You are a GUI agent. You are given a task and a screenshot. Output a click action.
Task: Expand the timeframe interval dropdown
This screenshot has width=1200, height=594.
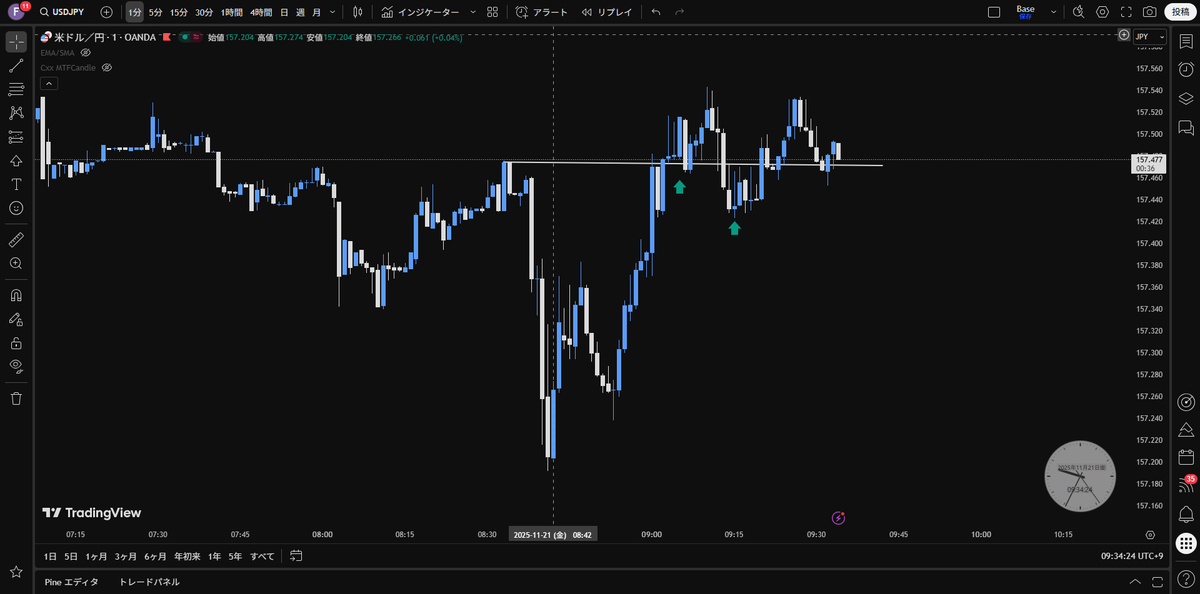(332, 12)
